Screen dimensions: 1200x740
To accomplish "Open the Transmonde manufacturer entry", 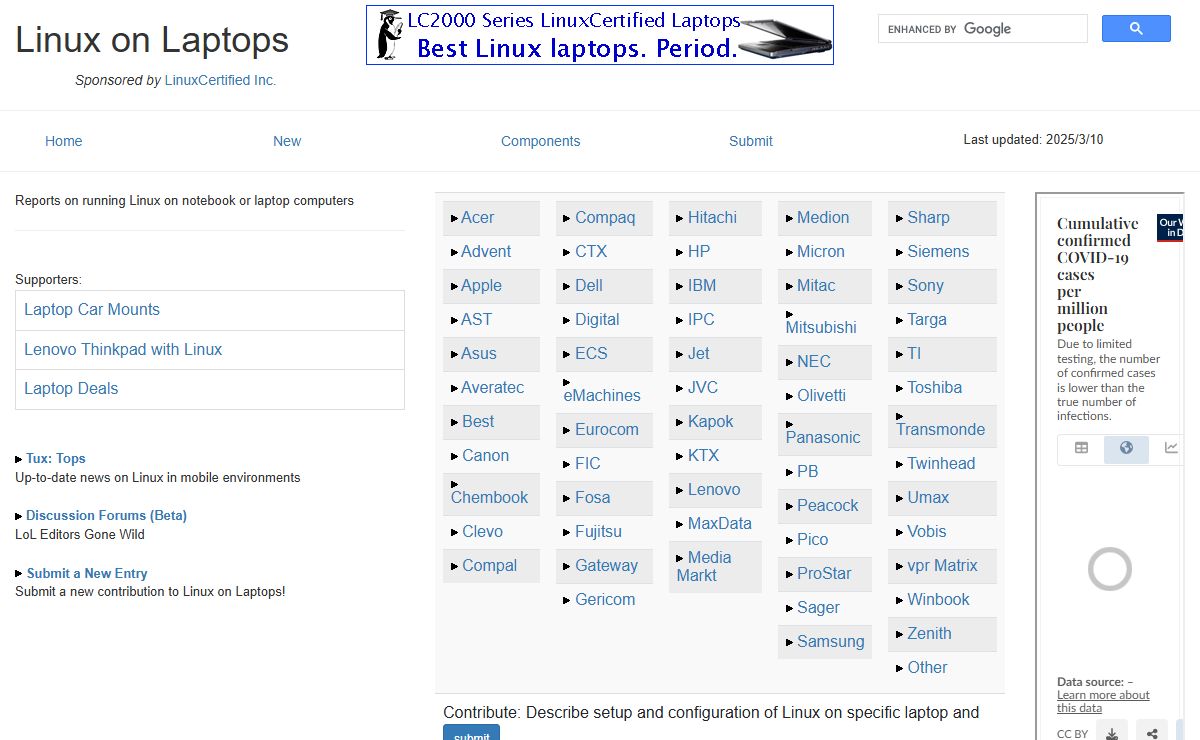I will click(x=940, y=429).
